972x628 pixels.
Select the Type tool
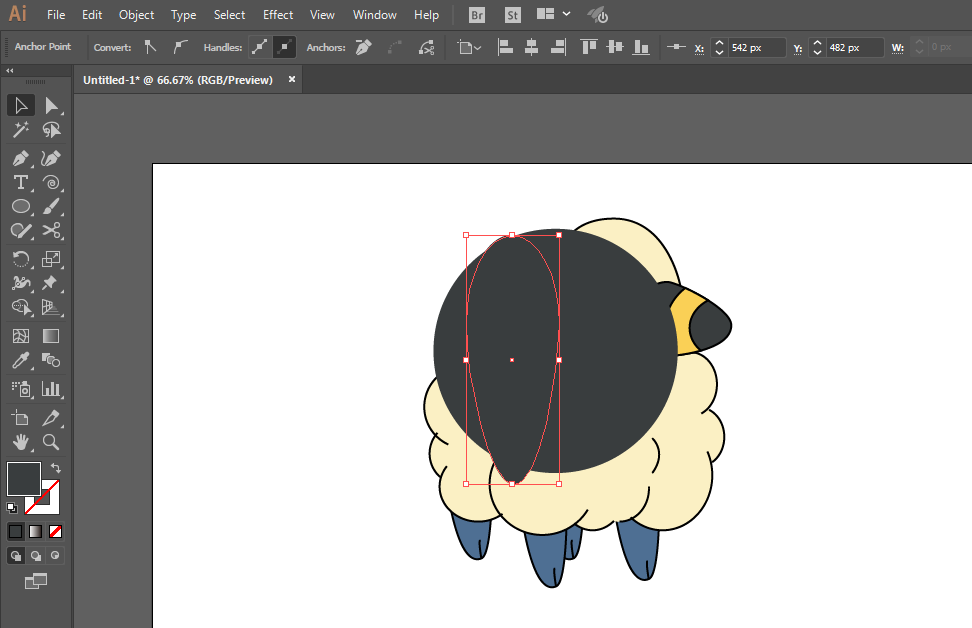20,182
